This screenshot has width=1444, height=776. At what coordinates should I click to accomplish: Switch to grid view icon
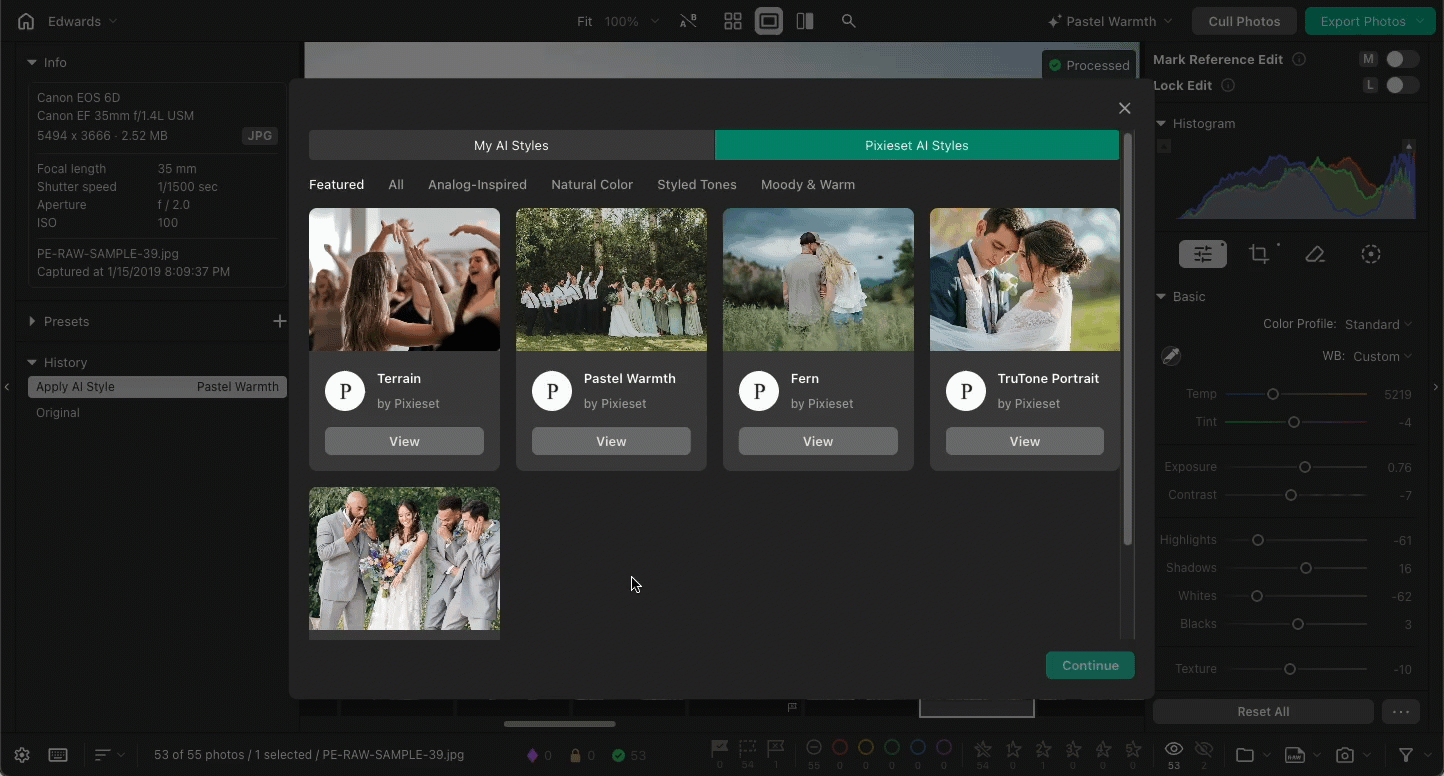[x=733, y=21]
